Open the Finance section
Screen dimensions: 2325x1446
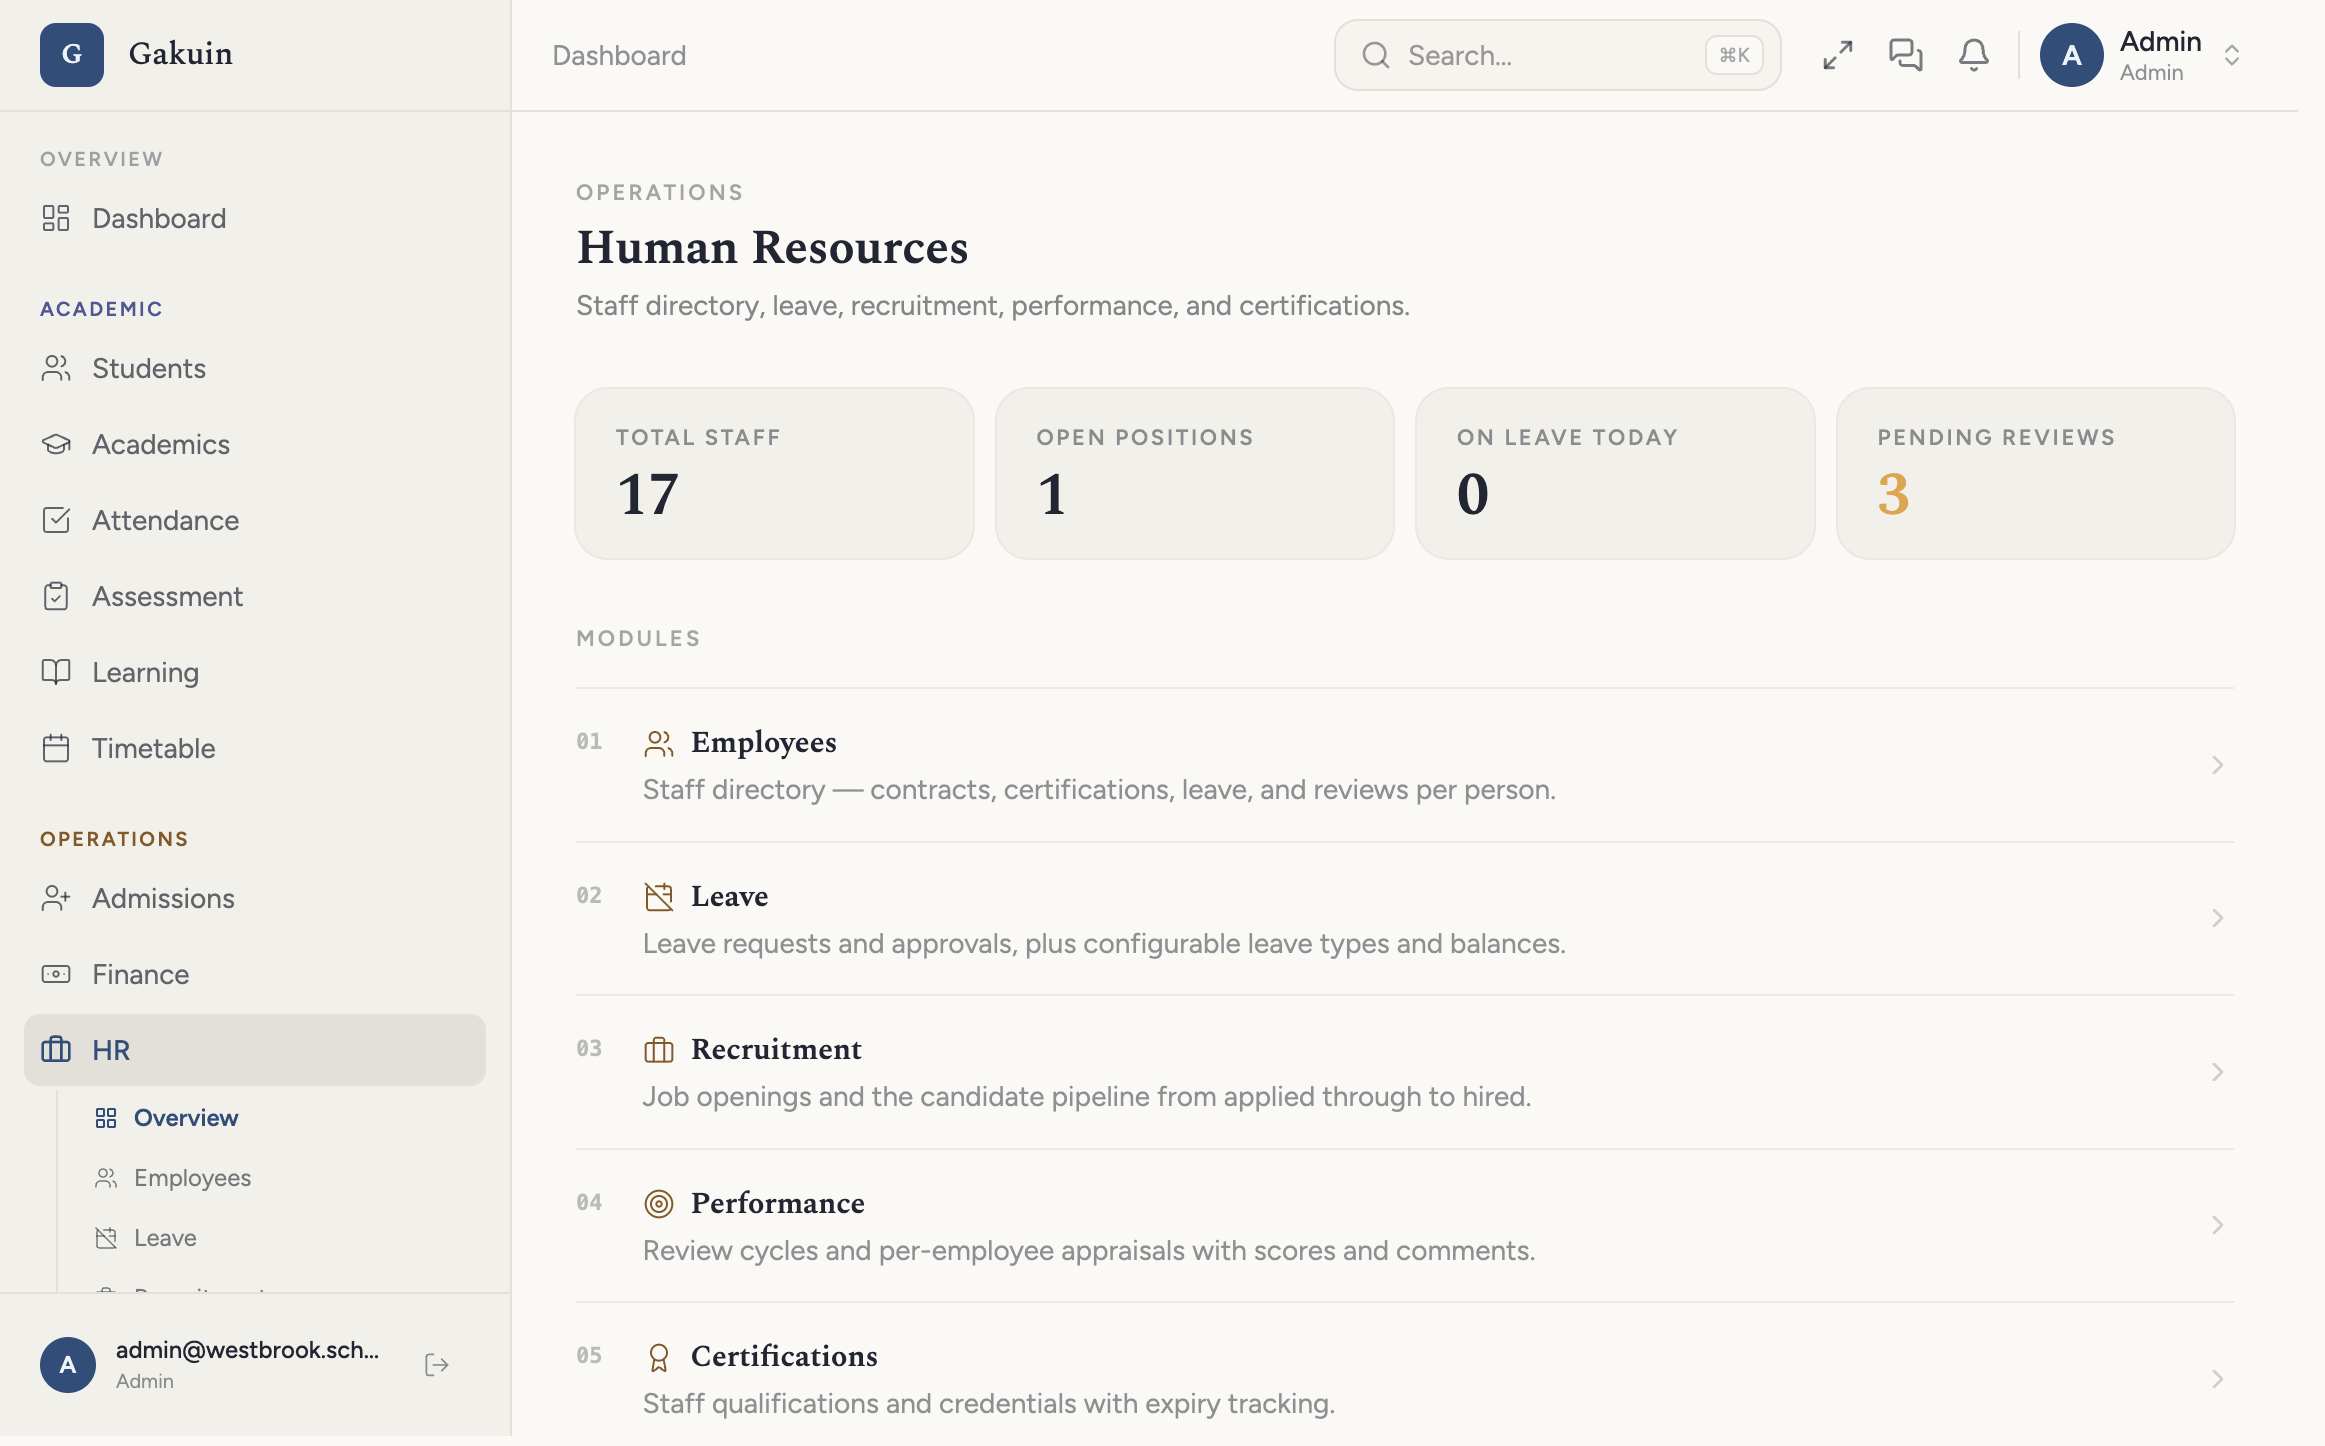coord(255,974)
